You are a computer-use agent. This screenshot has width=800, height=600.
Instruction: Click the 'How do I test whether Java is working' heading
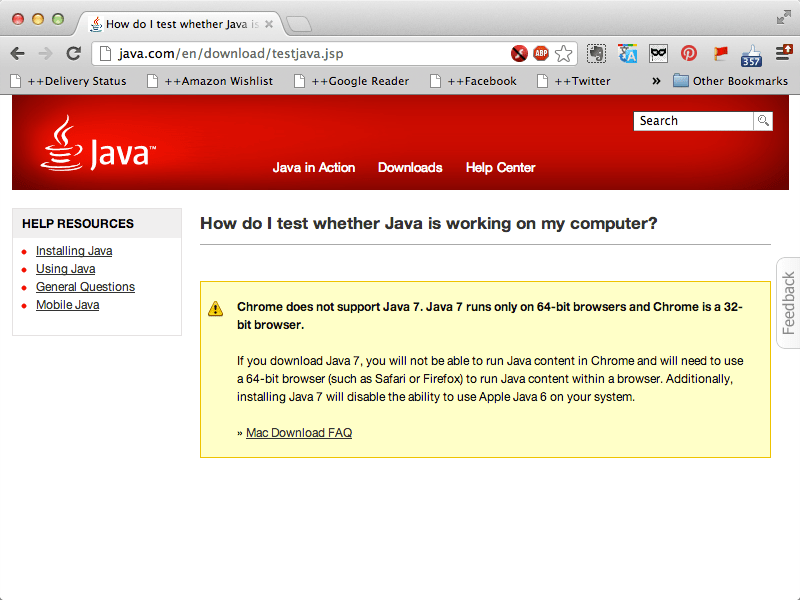429,223
